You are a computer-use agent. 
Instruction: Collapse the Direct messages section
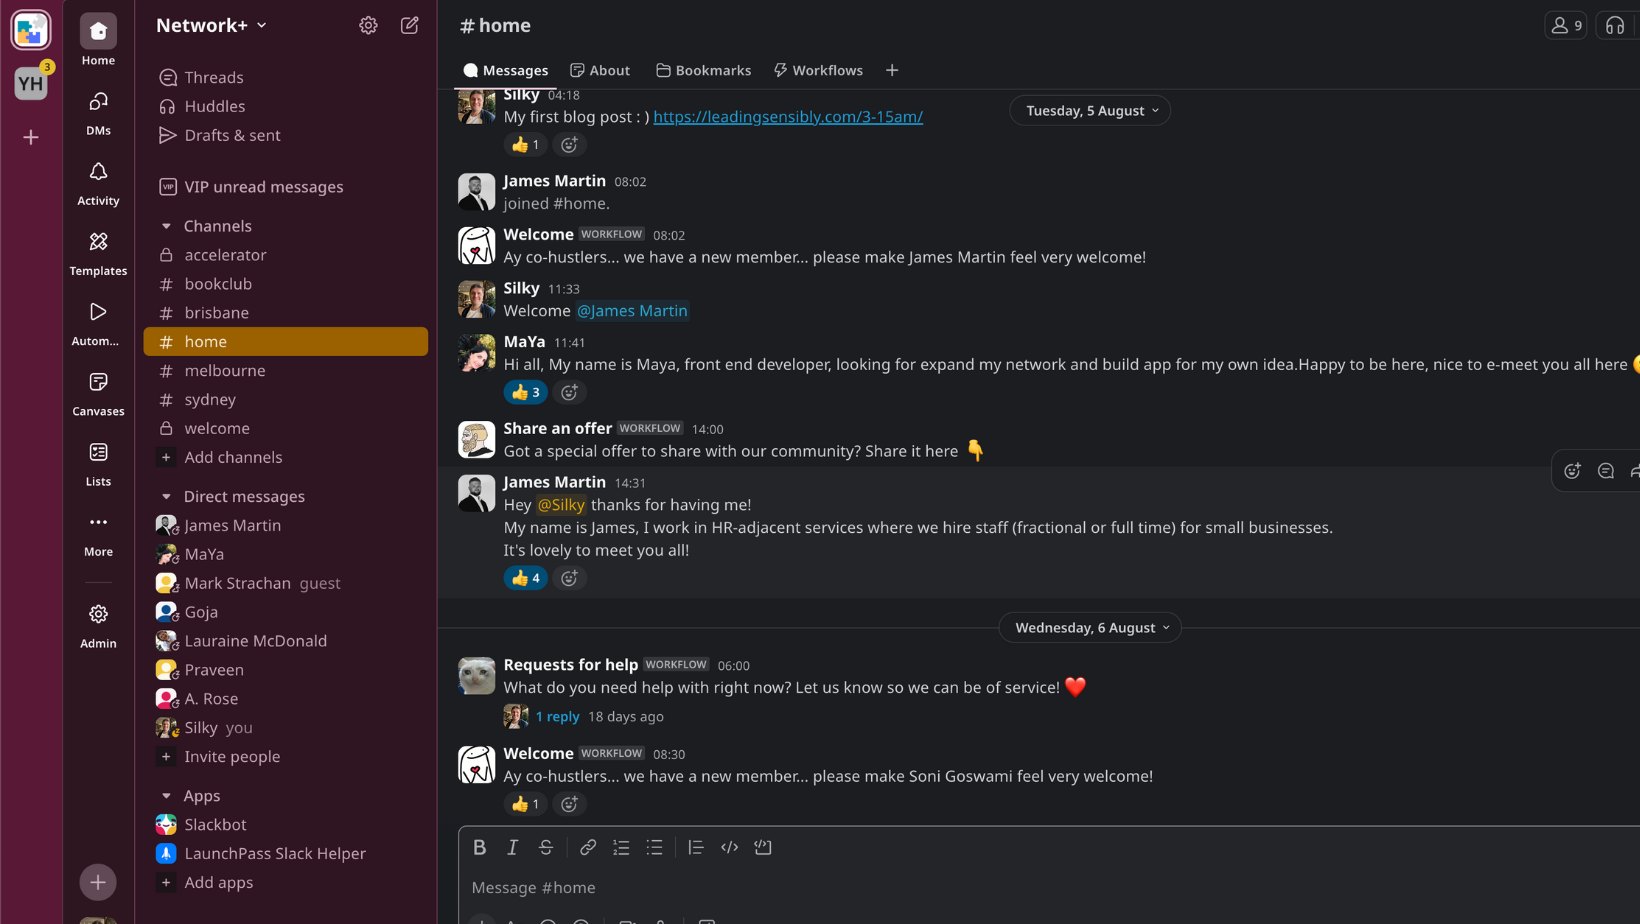167,497
